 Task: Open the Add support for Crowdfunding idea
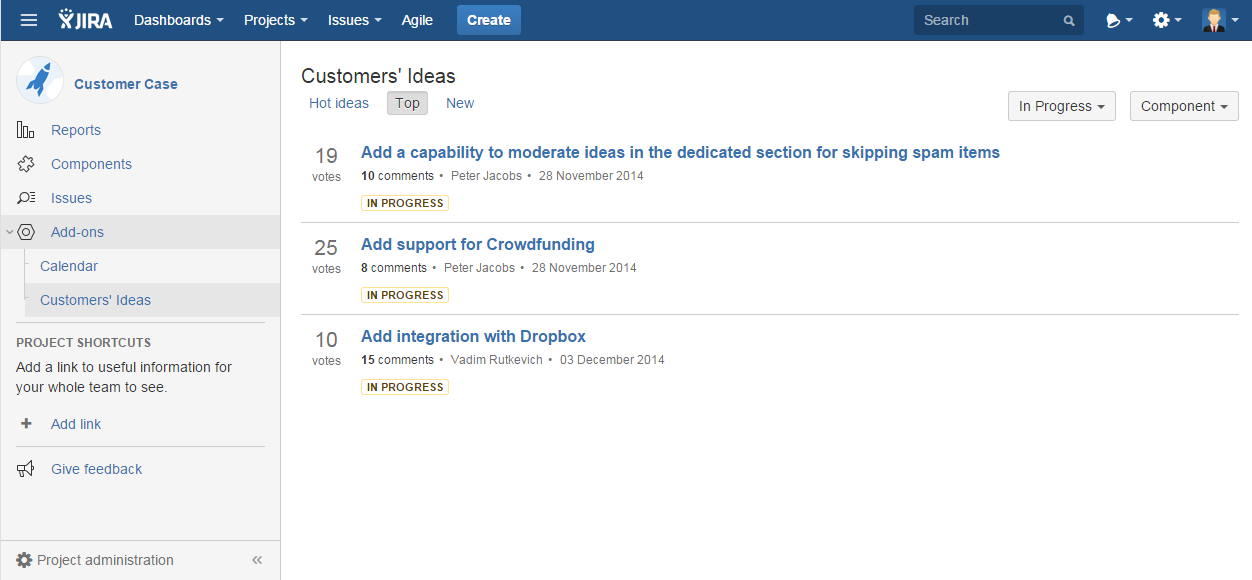pos(478,244)
